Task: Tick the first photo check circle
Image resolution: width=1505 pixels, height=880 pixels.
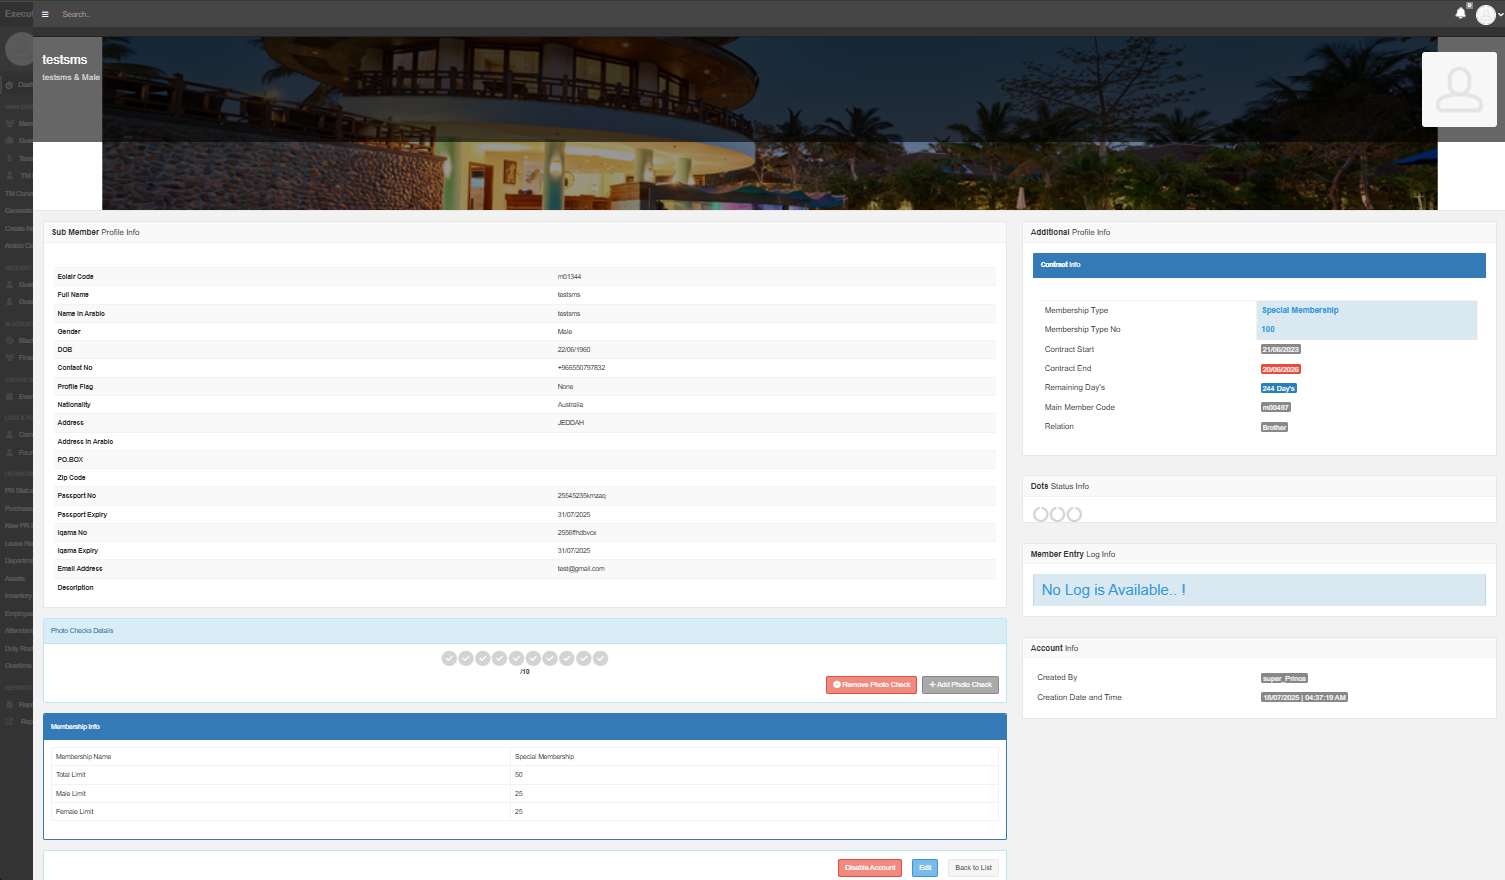Action: click(449, 658)
